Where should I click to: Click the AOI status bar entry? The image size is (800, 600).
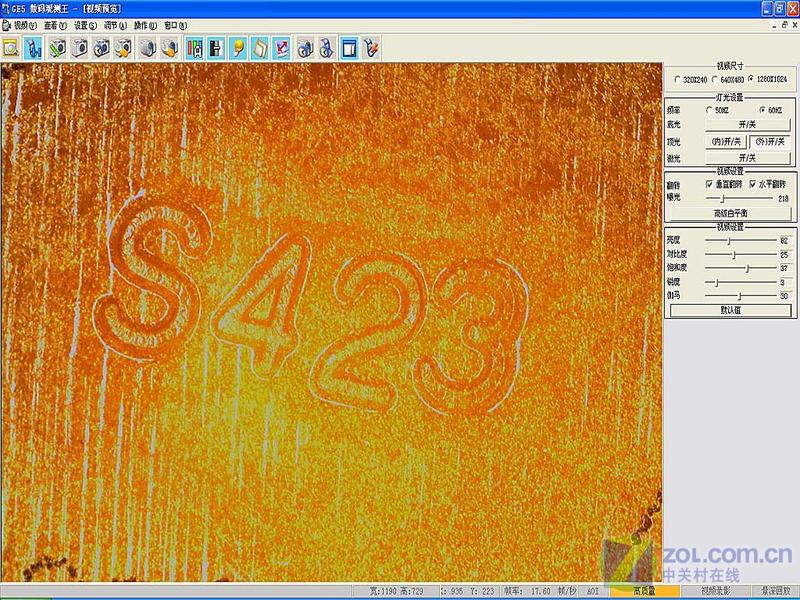(593, 591)
